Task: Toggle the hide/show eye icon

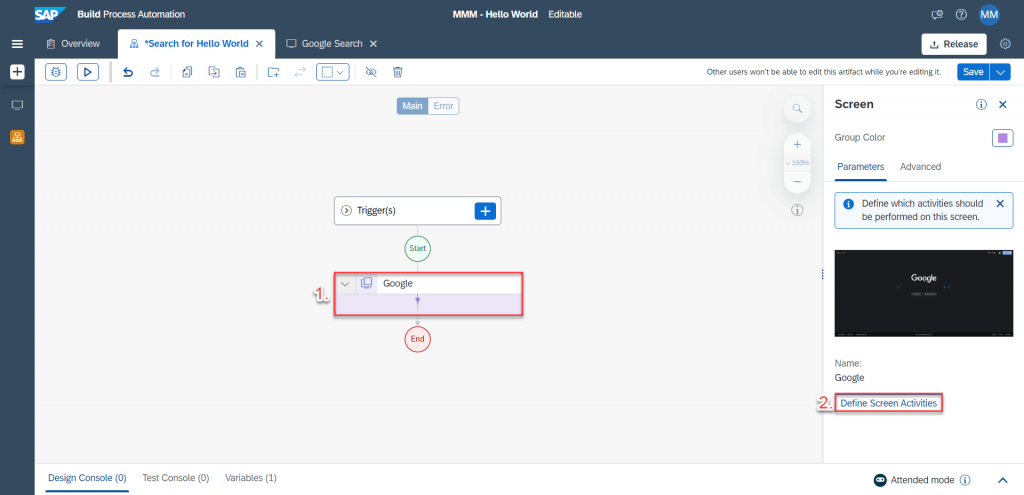Action: click(371, 72)
